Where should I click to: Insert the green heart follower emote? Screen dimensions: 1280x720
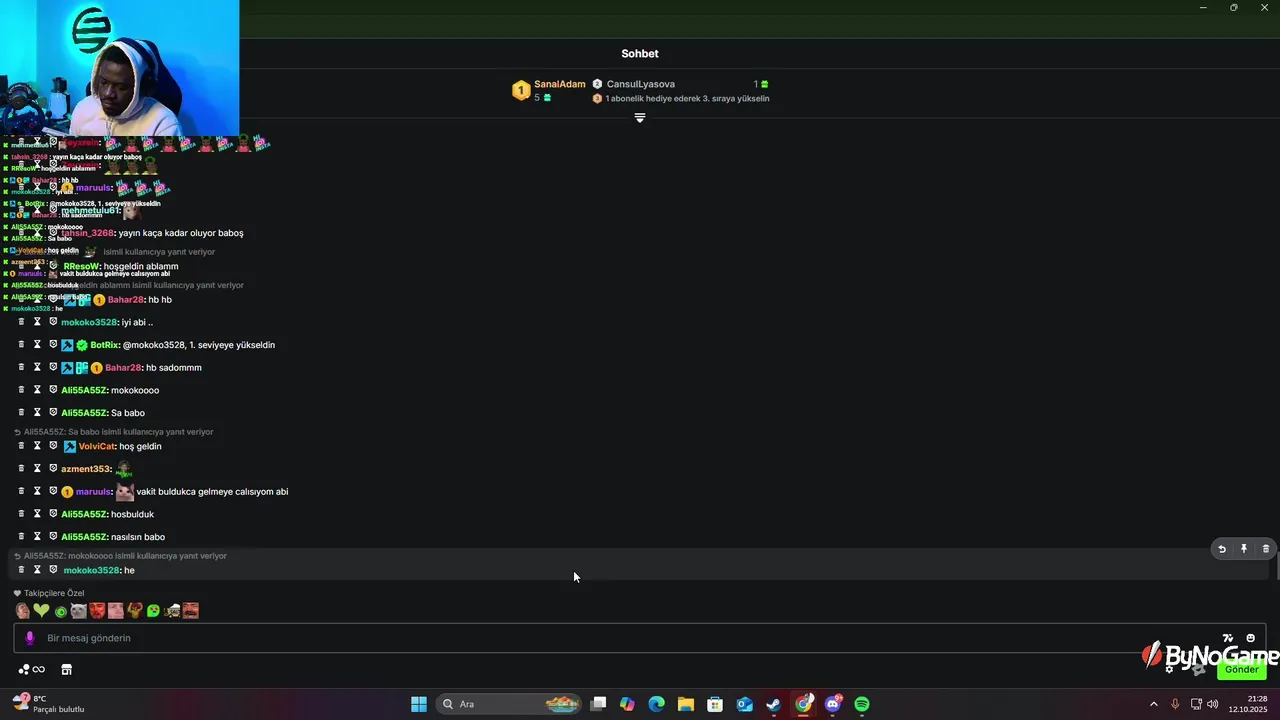(41, 610)
